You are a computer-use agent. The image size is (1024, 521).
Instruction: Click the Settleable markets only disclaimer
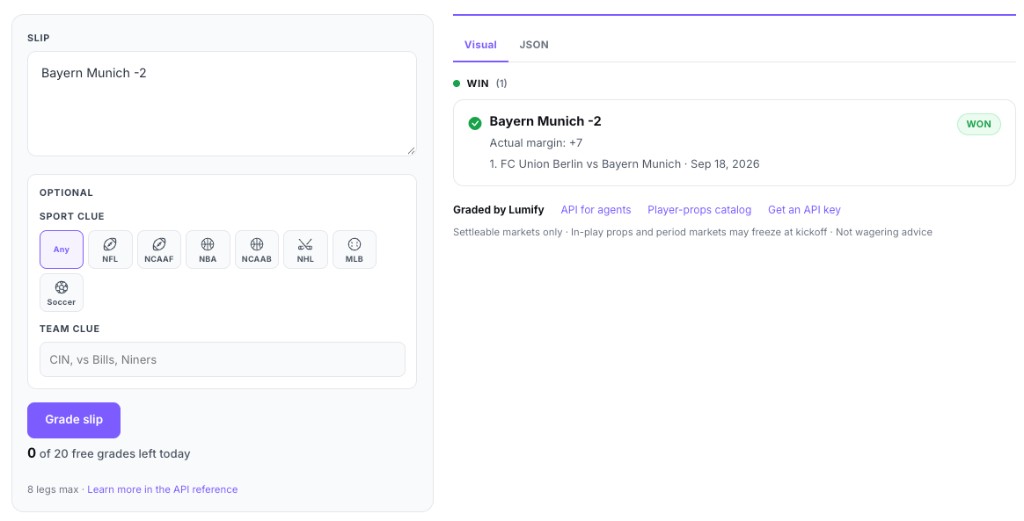[x=693, y=232]
